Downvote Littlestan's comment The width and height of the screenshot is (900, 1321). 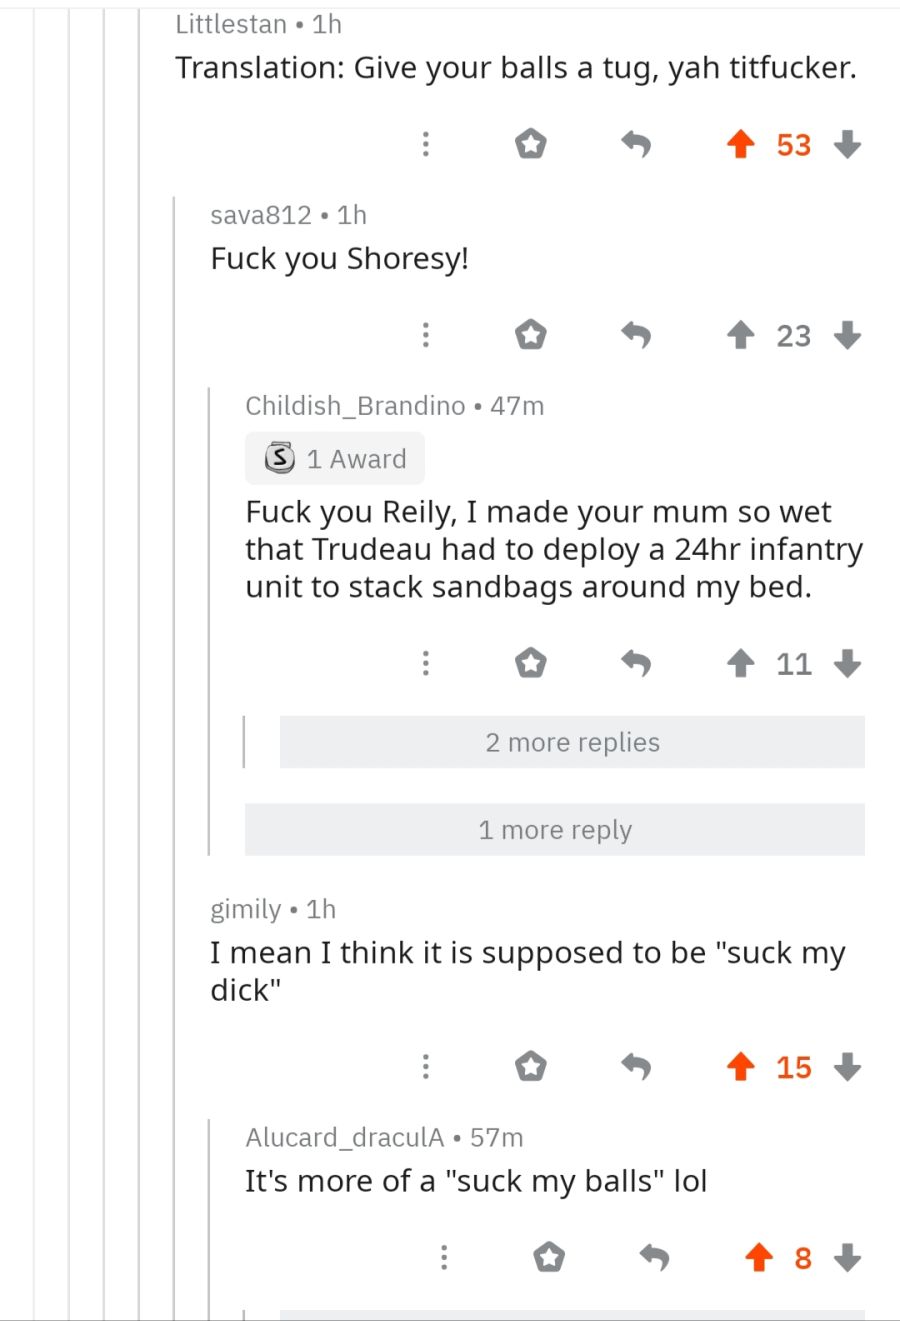pos(847,145)
